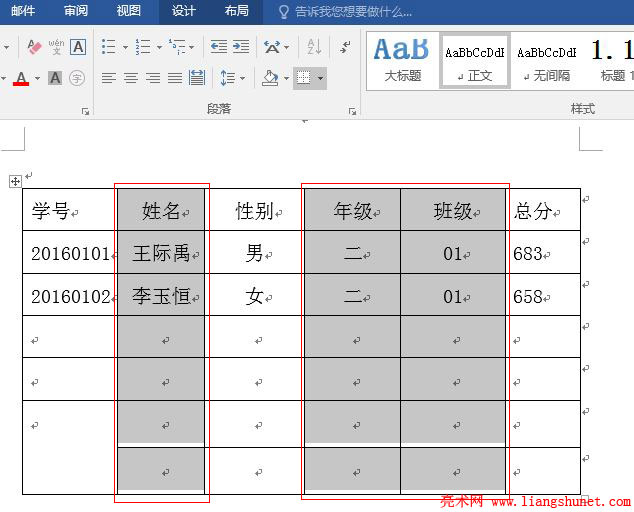634x512 pixels.
Task: Click the 告诉我您想要做什么 search box
Action: 346,12
